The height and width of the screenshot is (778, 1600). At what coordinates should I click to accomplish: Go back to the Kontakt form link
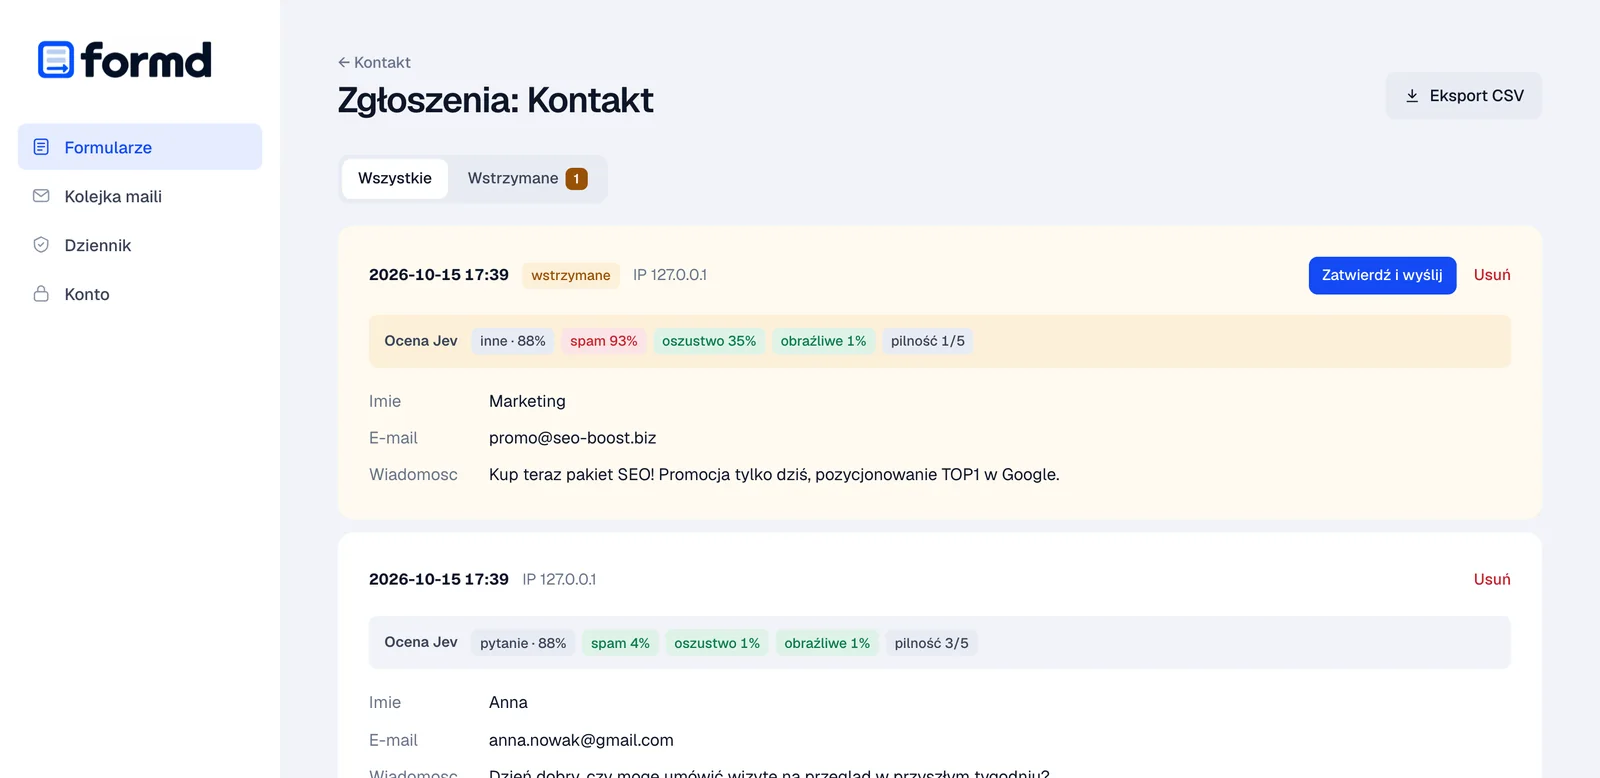[374, 62]
